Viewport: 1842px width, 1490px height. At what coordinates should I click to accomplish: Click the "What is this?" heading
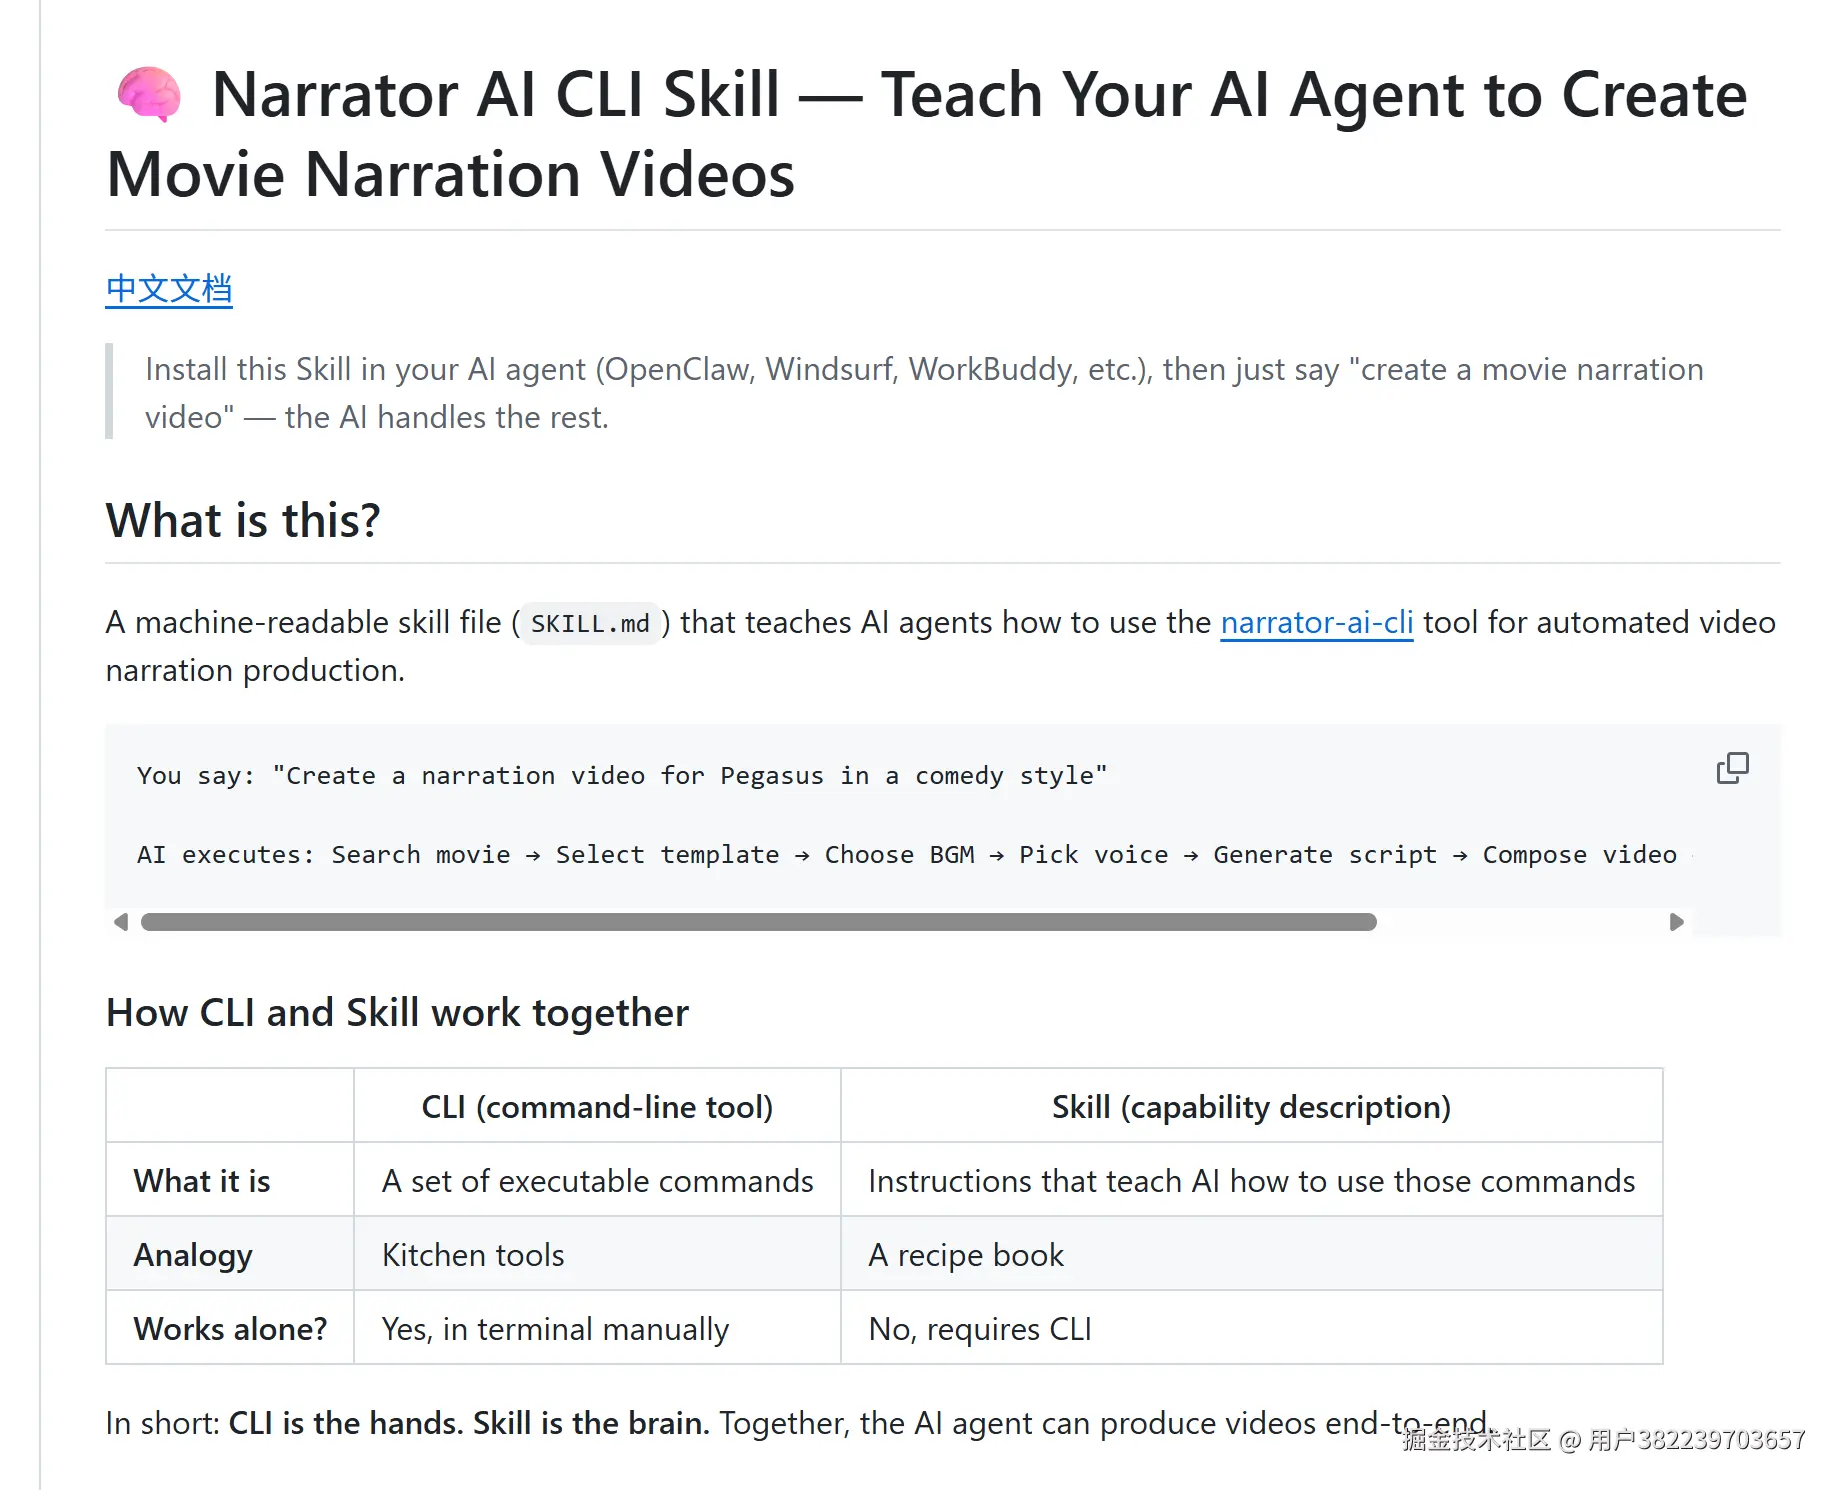[x=243, y=520]
